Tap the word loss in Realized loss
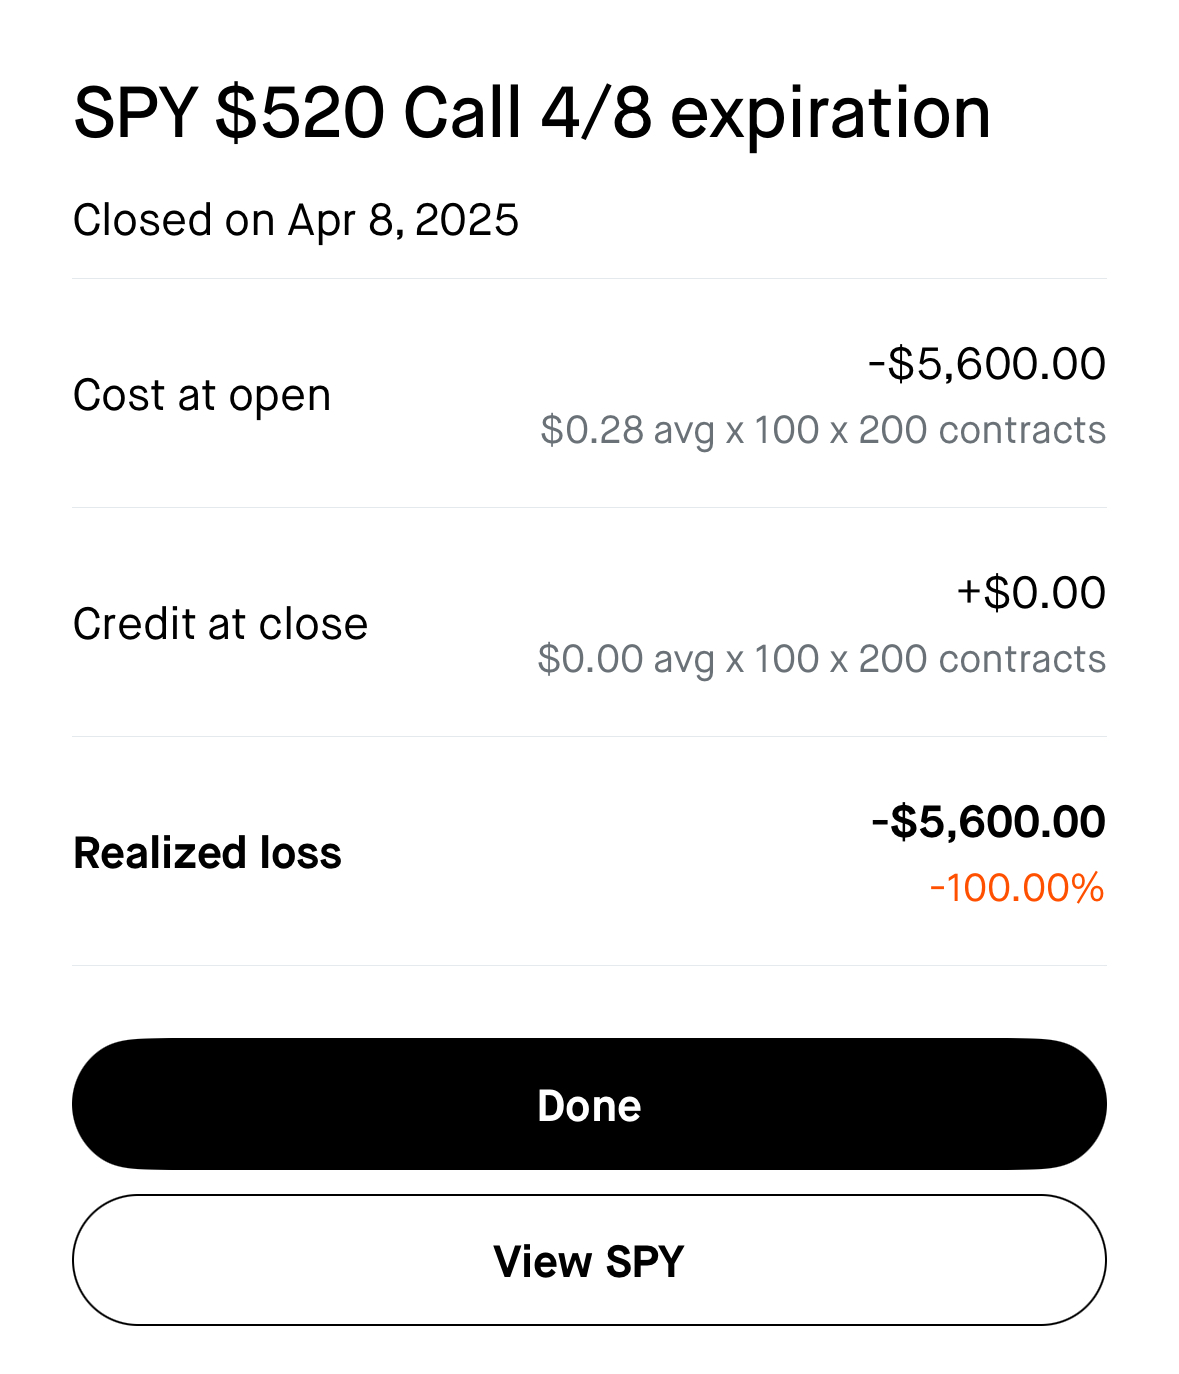The height and width of the screenshot is (1374, 1179). coord(300,853)
